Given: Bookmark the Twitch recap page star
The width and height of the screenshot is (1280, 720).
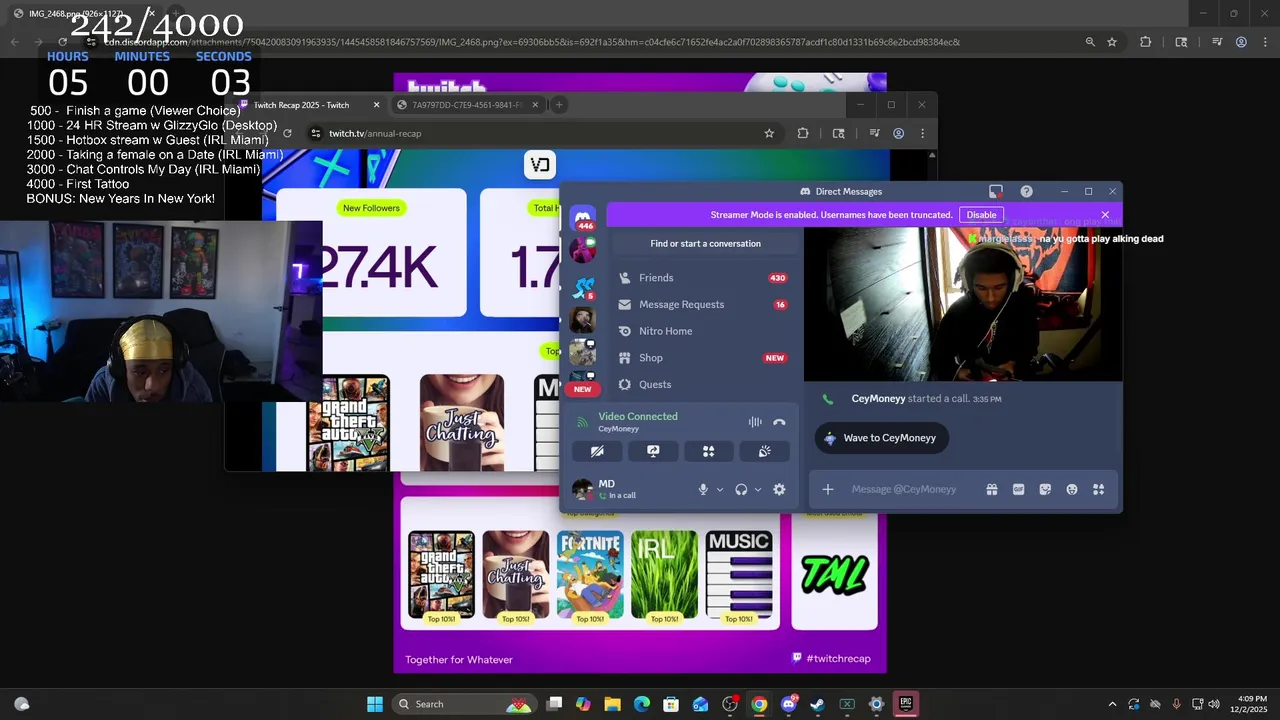Looking at the screenshot, I should coord(769,133).
